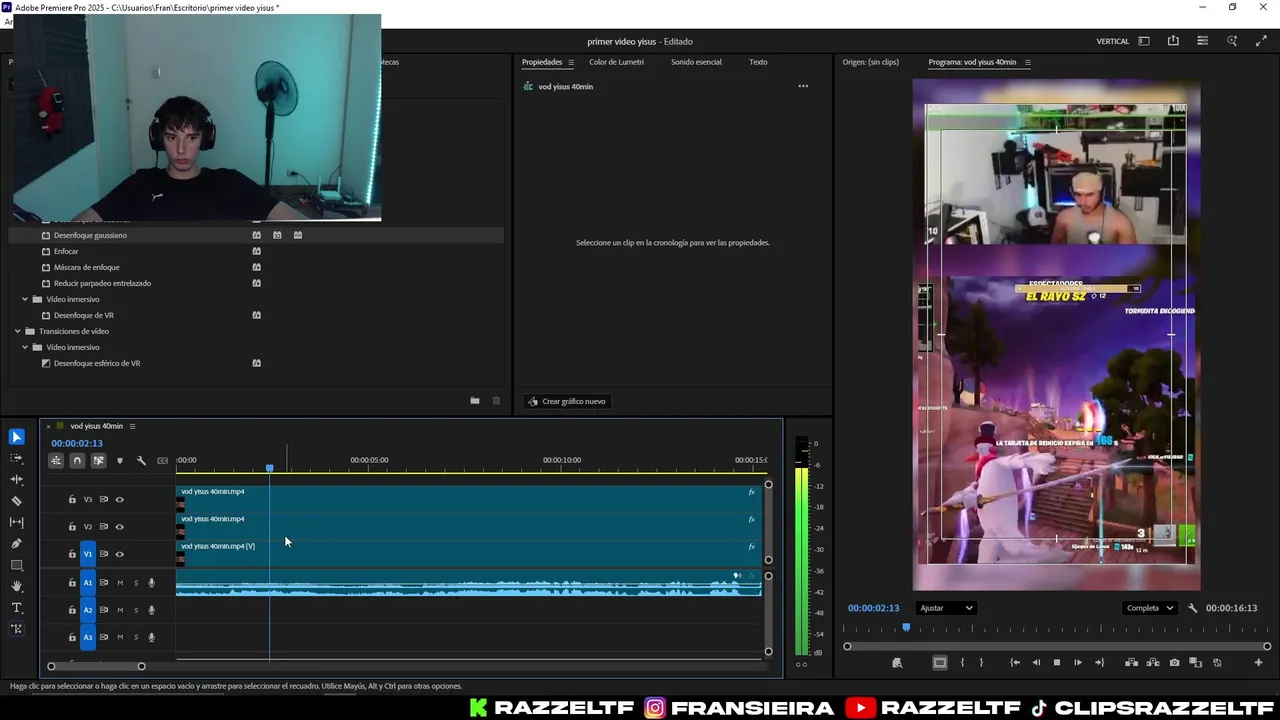This screenshot has width=1280, height=720.
Task: Click the Extract button in Program monitor
Action: coord(1153,663)
